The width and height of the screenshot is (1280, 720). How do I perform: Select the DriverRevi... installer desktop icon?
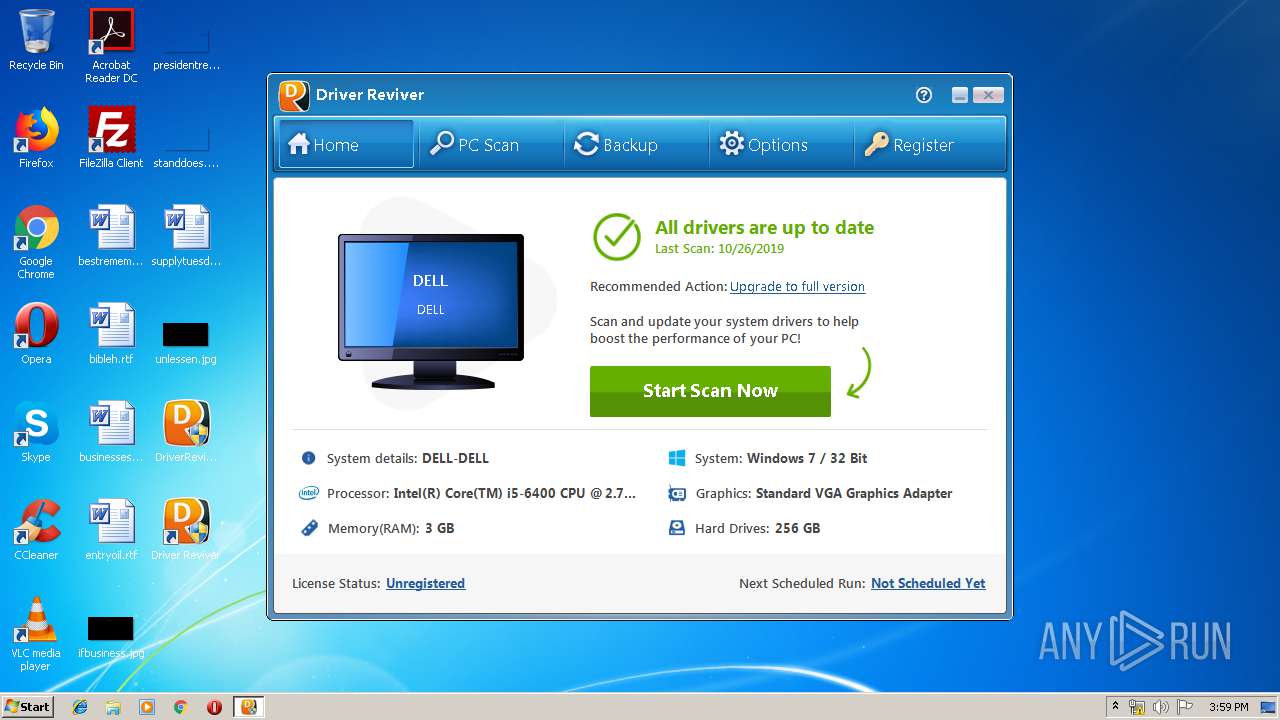pos(186,431)
